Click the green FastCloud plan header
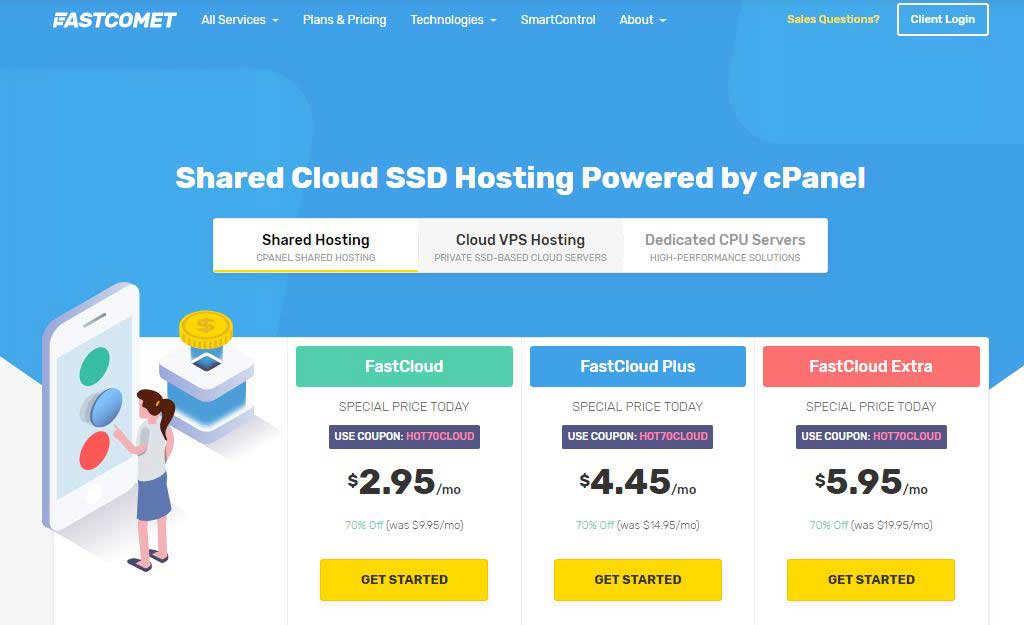The height and width of the screenshot is (625, 1024). [x=404, y=366]
